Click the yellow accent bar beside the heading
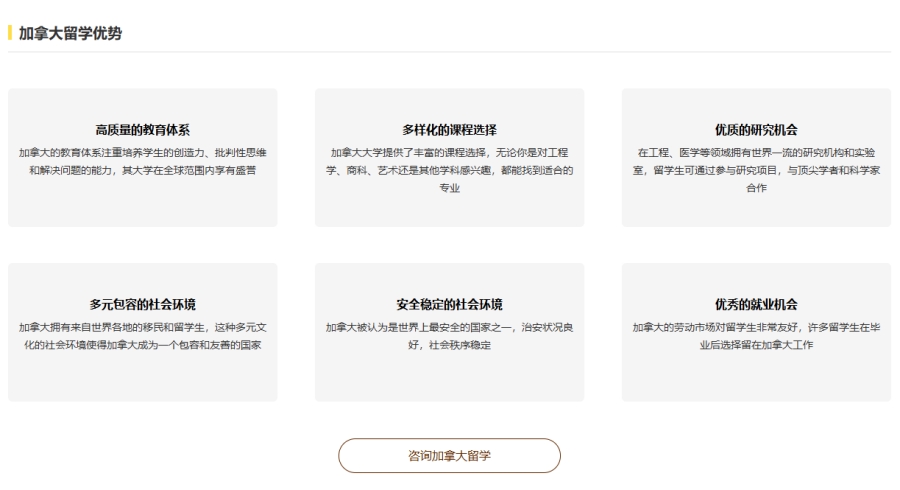This screenshot has width=900, height=490. coord(10,33)
